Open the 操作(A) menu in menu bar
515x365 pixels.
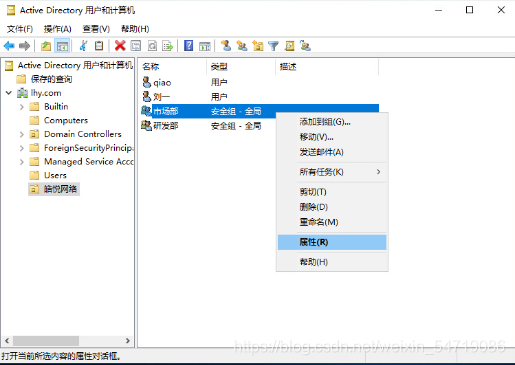click(57, 29)
